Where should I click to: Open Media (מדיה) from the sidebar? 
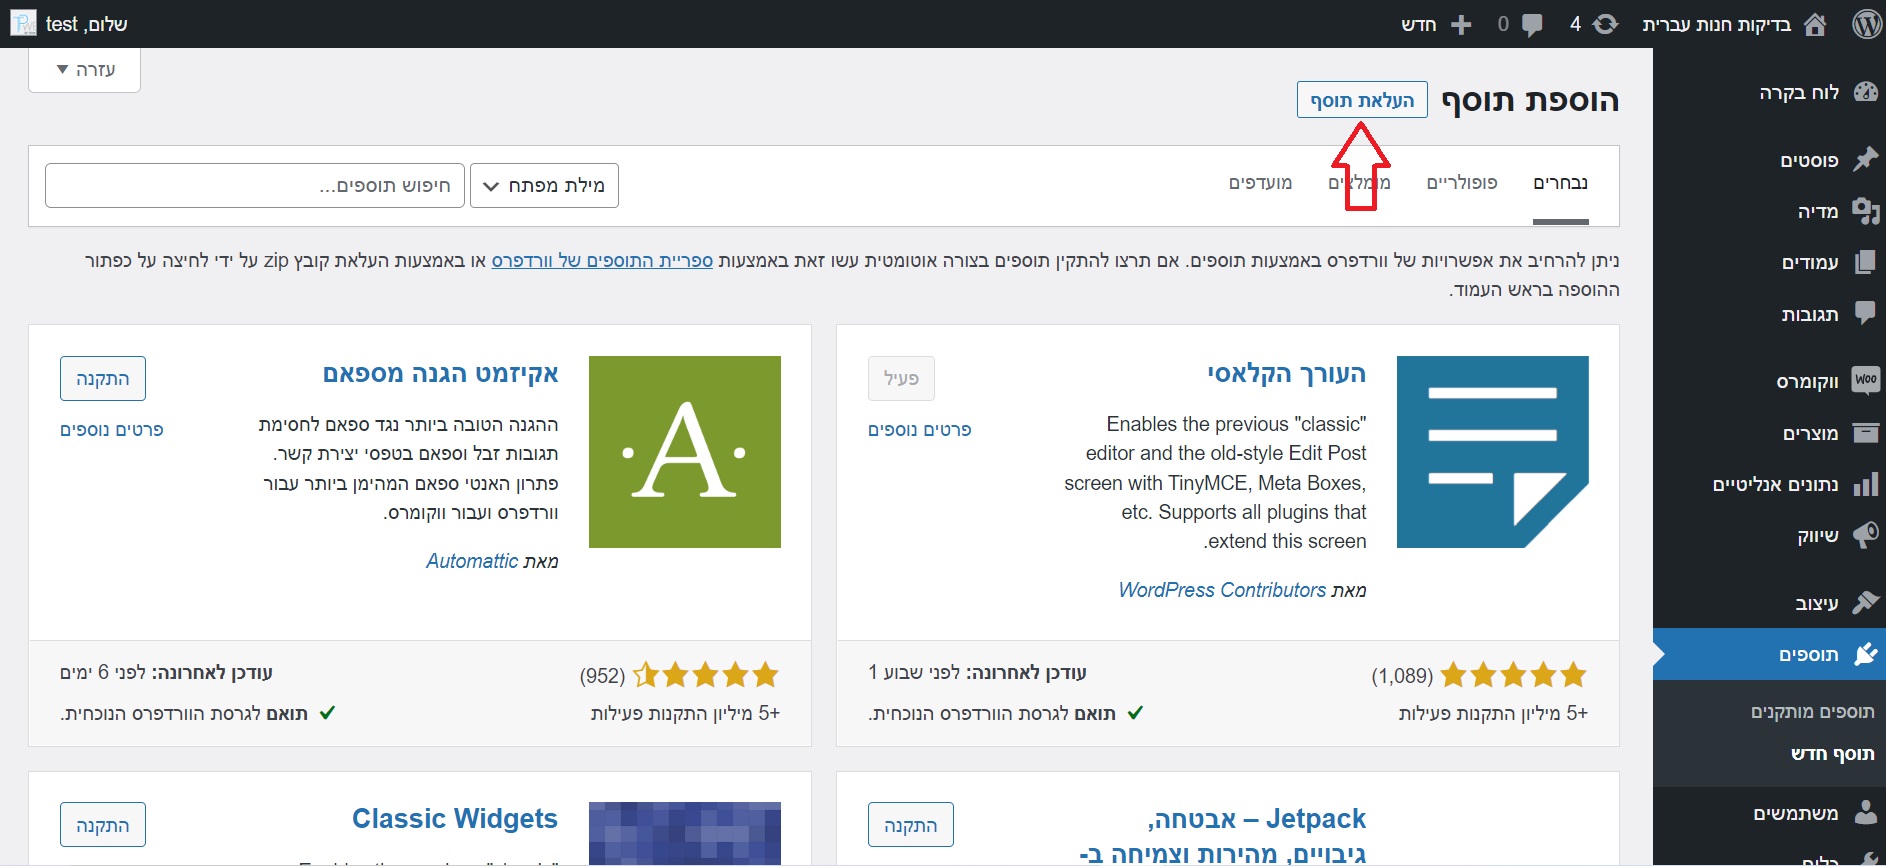point(1817,211)
